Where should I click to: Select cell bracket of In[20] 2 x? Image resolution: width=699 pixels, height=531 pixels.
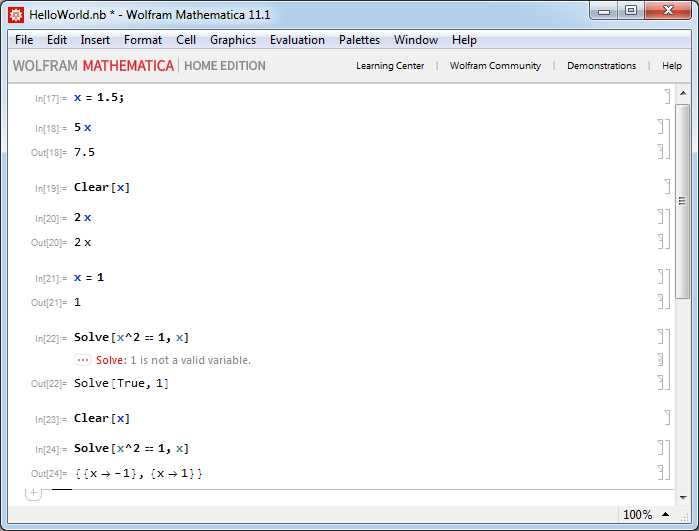[661, 217]
